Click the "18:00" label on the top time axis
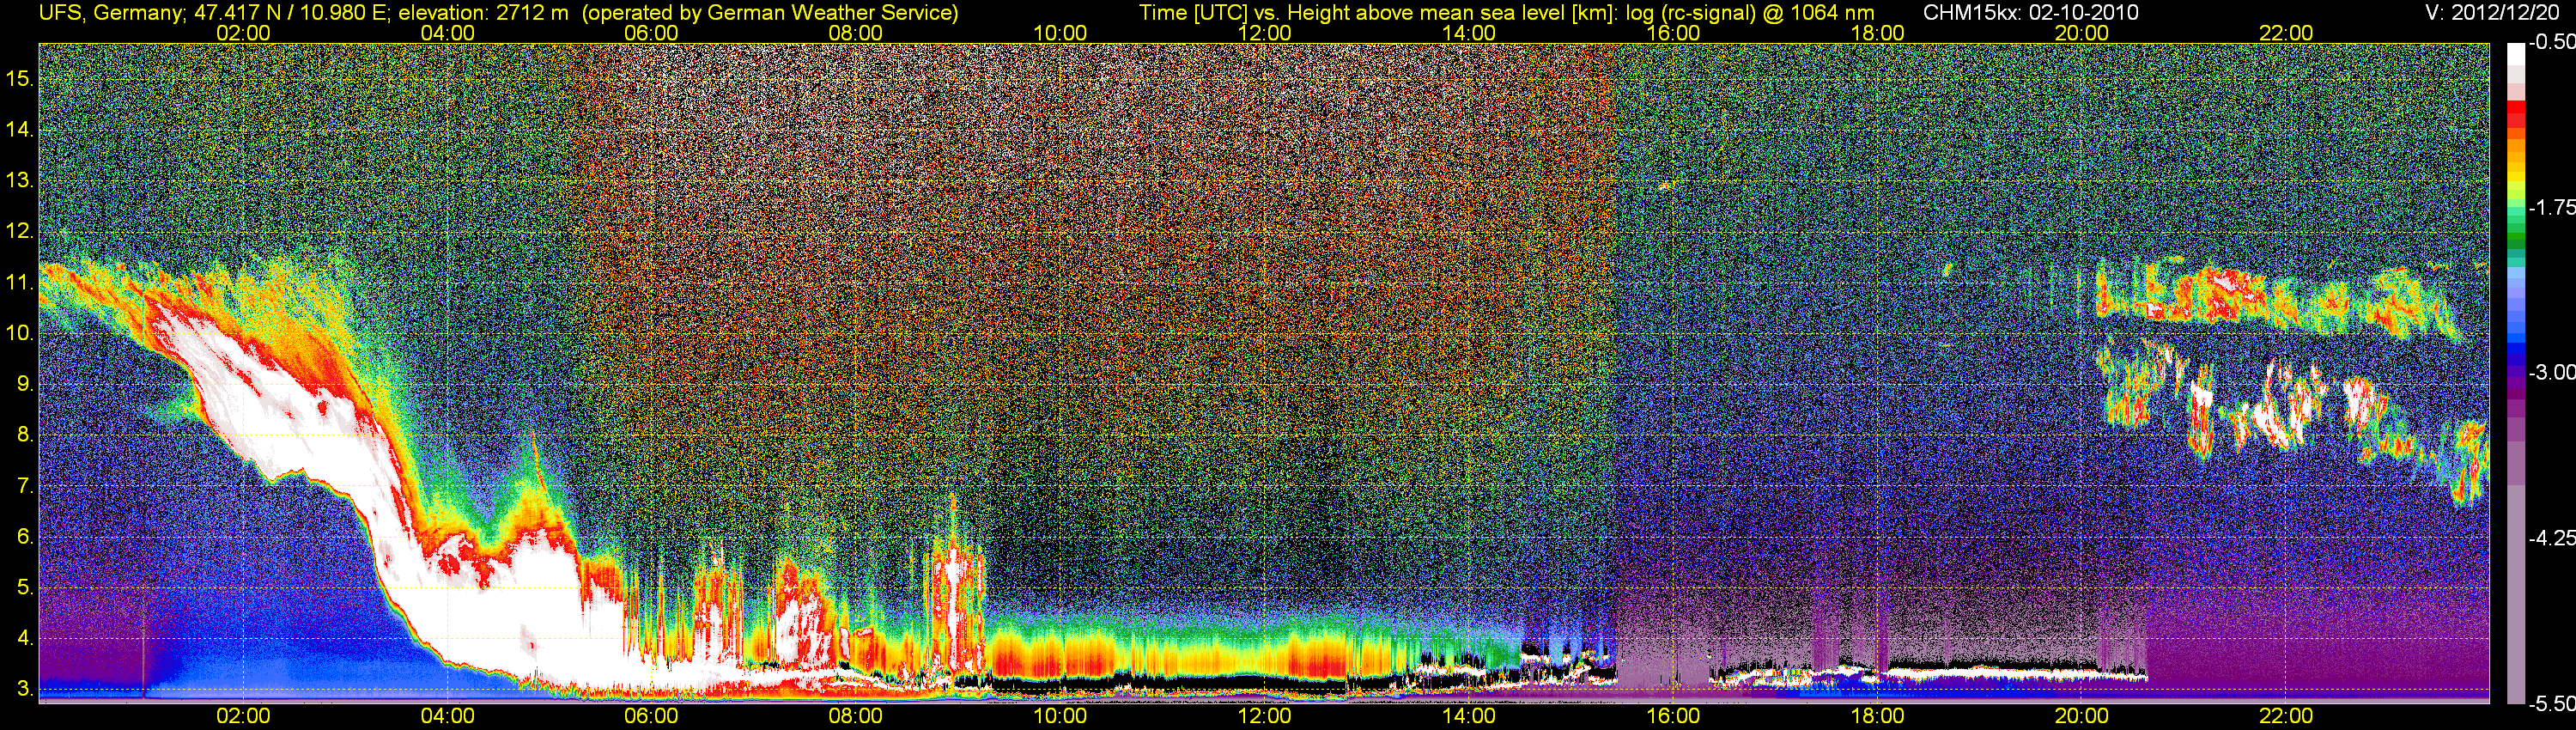 (1877, 33)
